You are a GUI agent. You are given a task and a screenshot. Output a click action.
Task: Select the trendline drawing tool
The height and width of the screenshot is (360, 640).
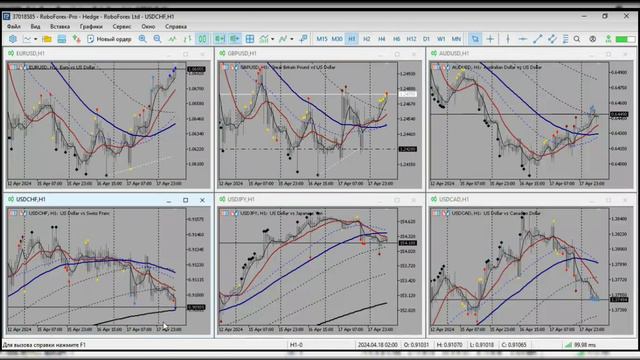point(538,39)
